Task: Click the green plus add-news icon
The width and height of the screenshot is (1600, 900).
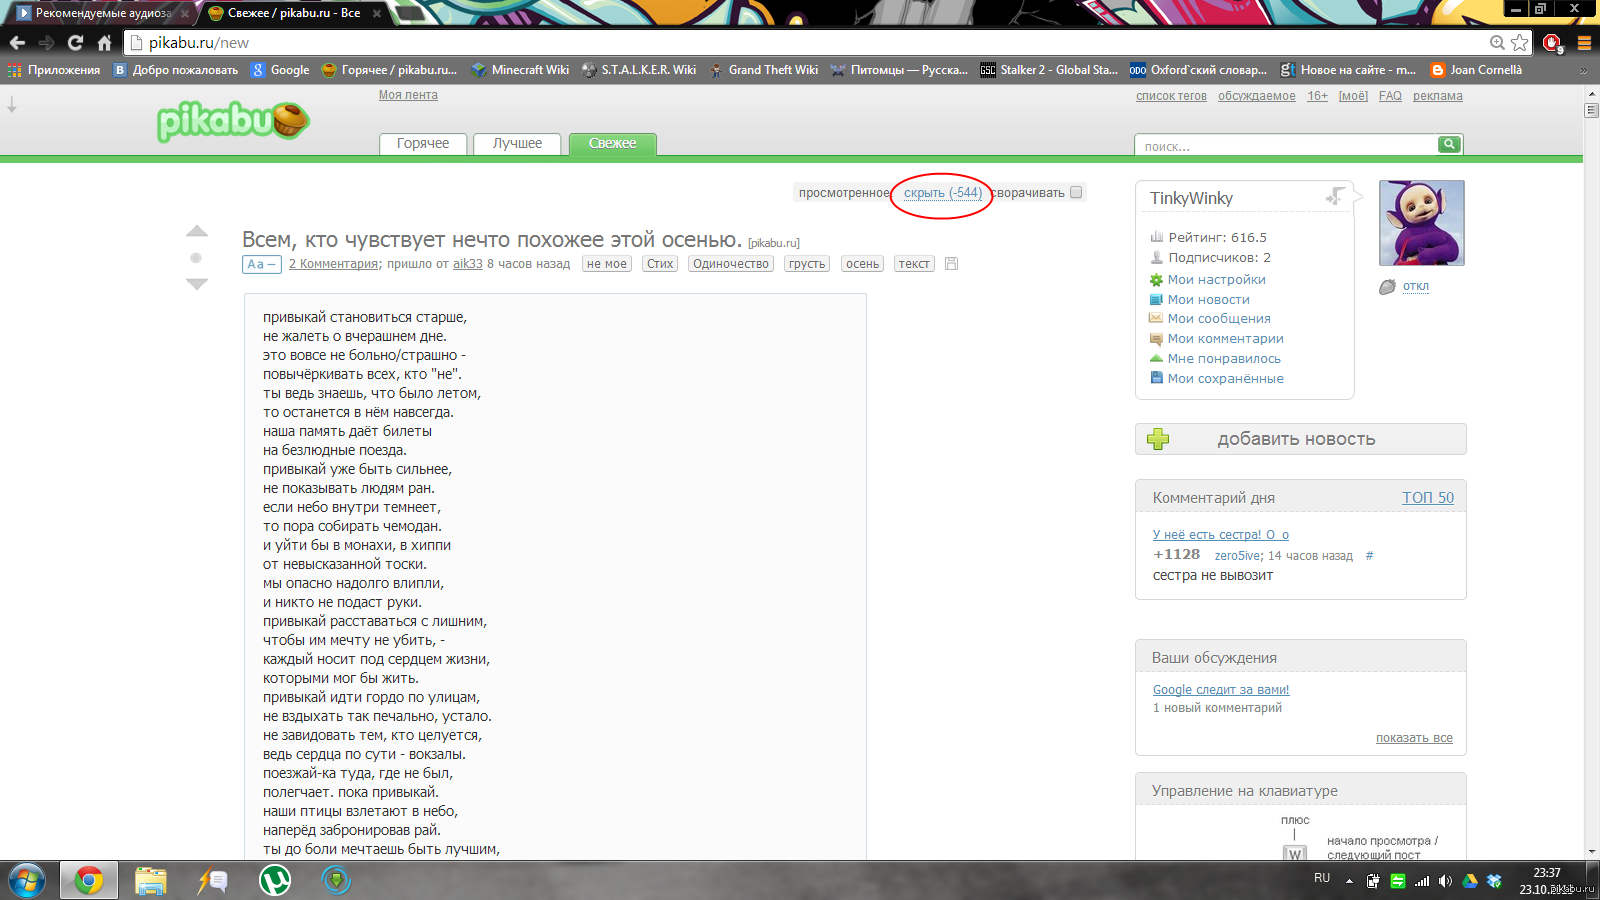Action: click(1158, 439)
